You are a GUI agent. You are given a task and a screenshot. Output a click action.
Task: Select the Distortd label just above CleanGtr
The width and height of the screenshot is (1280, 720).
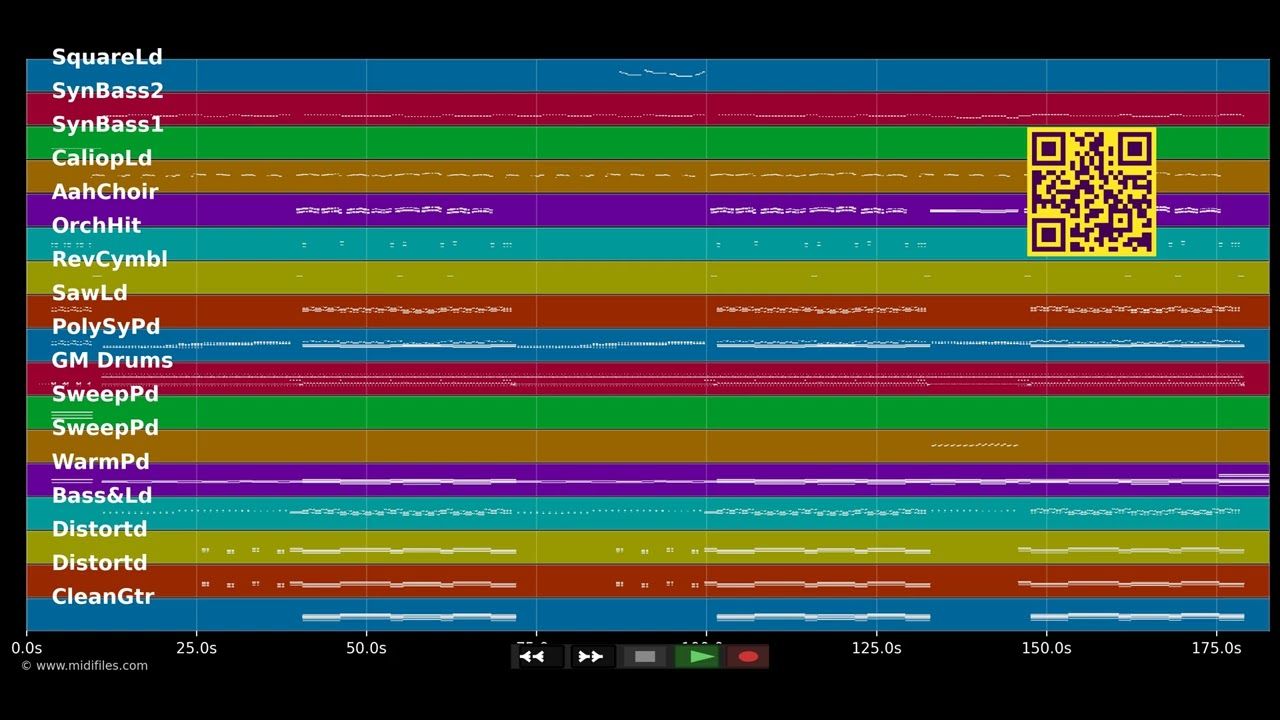click(99, 563)
